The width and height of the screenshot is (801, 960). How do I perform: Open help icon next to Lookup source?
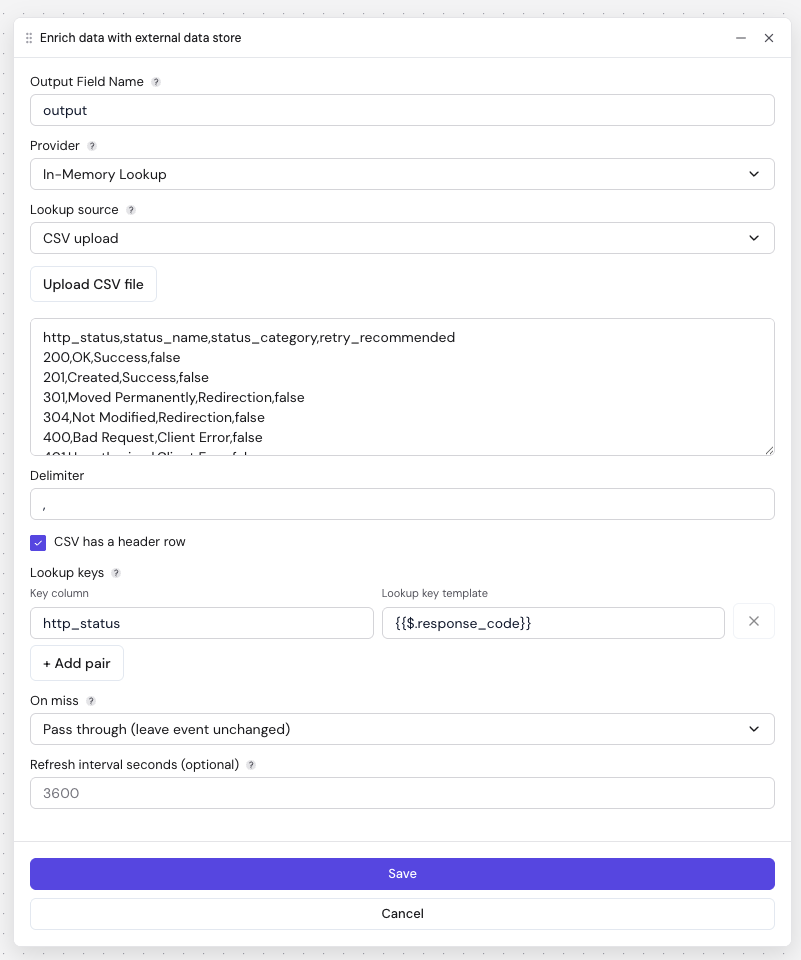130,210
